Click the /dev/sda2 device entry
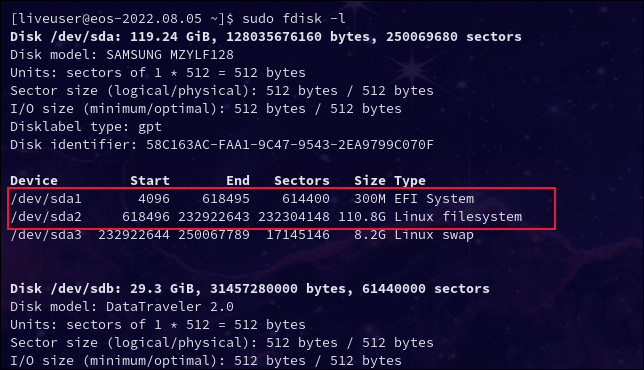Screen dimensions: 644x370 tap(46, 216)
